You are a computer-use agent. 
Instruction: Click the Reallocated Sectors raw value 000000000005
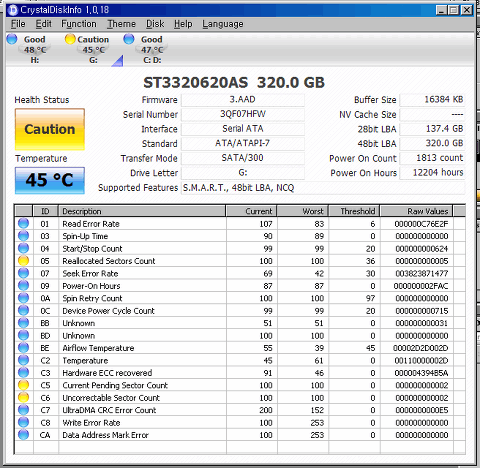tap(422, 261)
